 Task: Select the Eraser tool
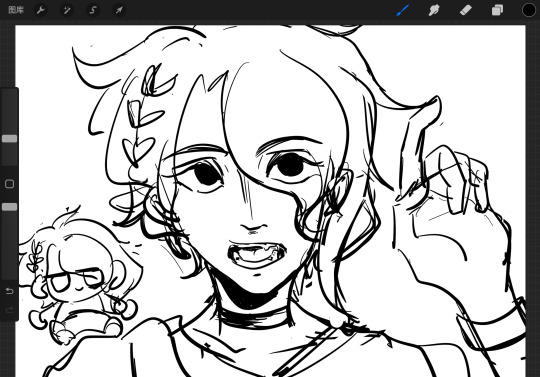click(466, 10)
